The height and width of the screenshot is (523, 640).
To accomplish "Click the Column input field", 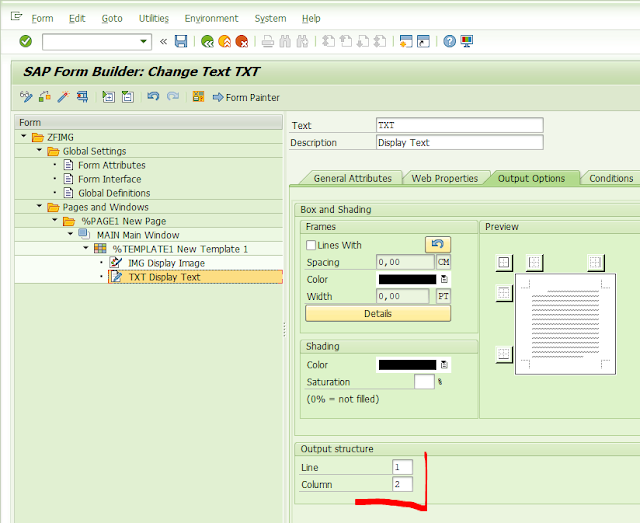I will 402,484.
